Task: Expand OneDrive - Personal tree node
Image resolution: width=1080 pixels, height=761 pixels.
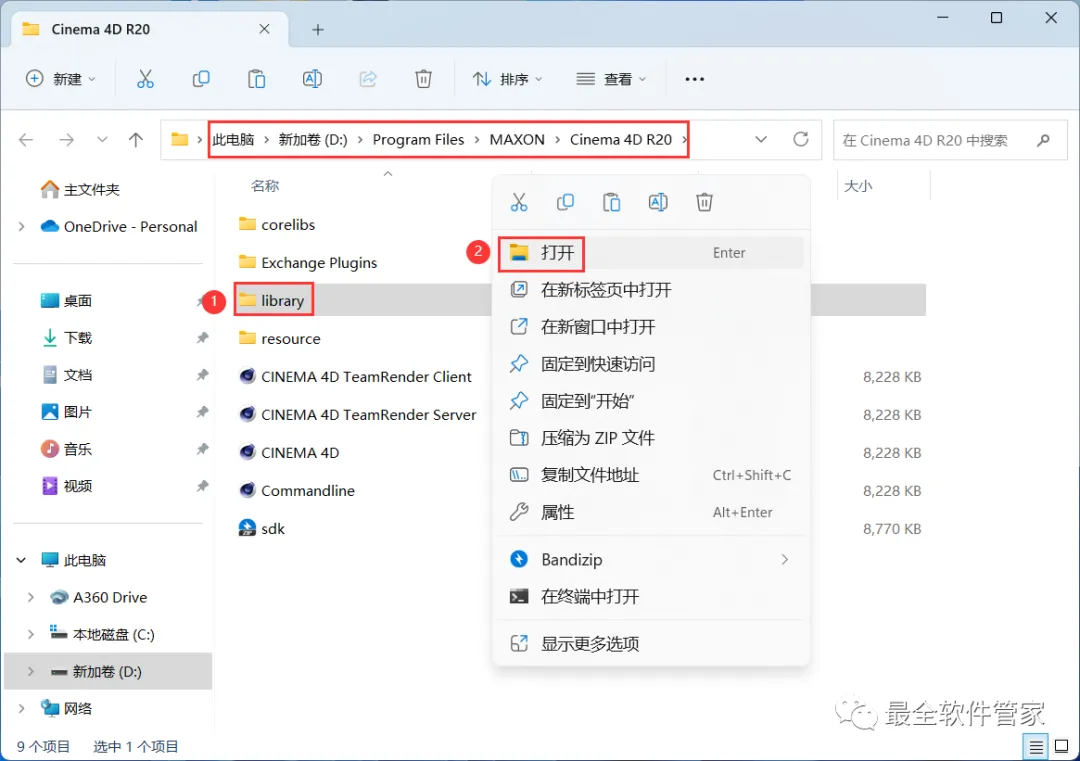Action: tap(21, 227)
